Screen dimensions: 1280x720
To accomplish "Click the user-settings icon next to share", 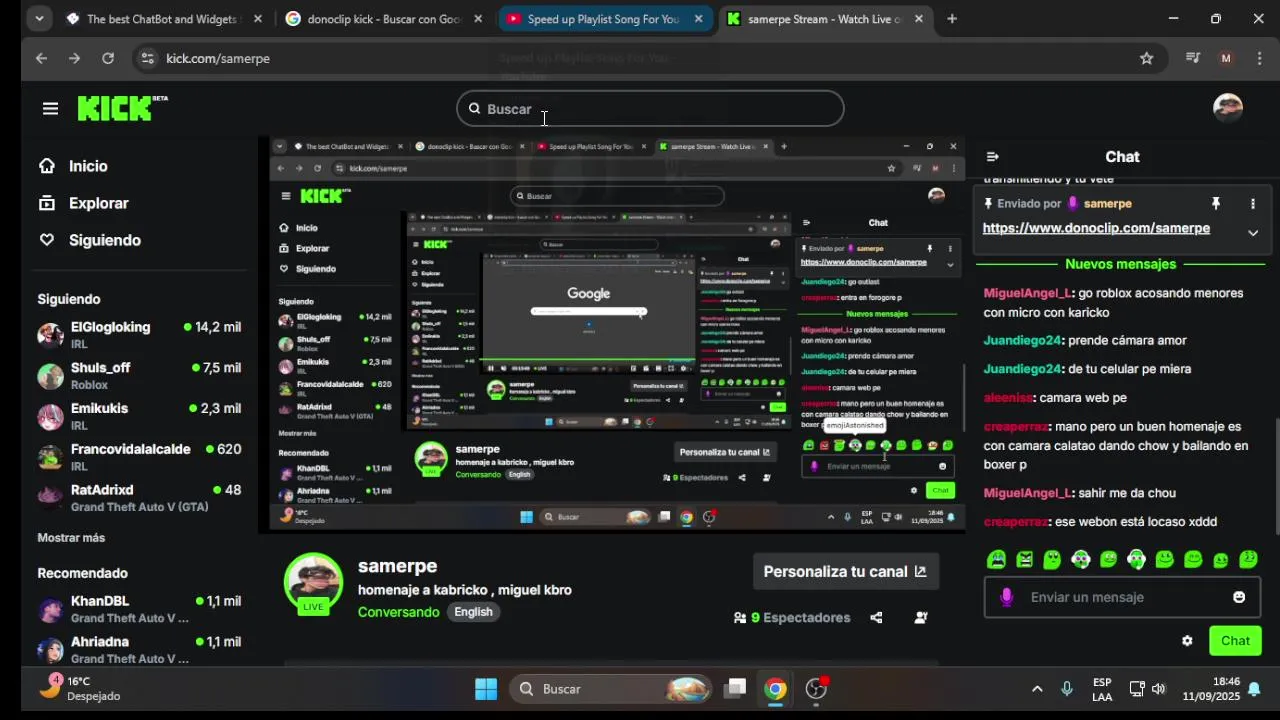I will point(921,618).
